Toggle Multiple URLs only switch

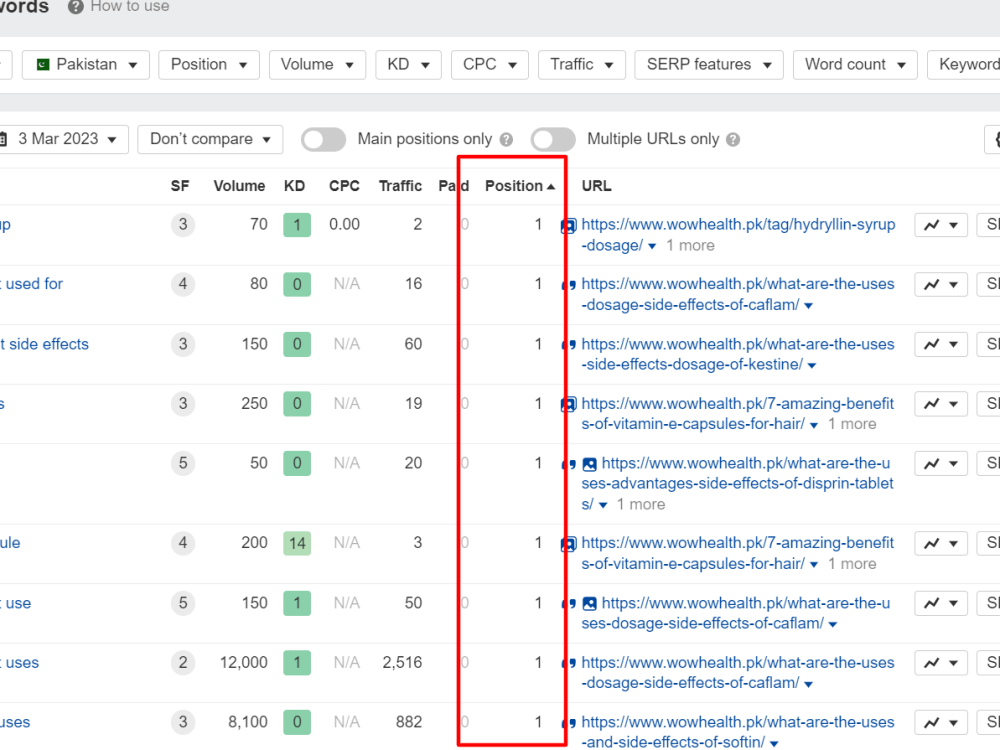pyautogui.click(x=553, y=140)
